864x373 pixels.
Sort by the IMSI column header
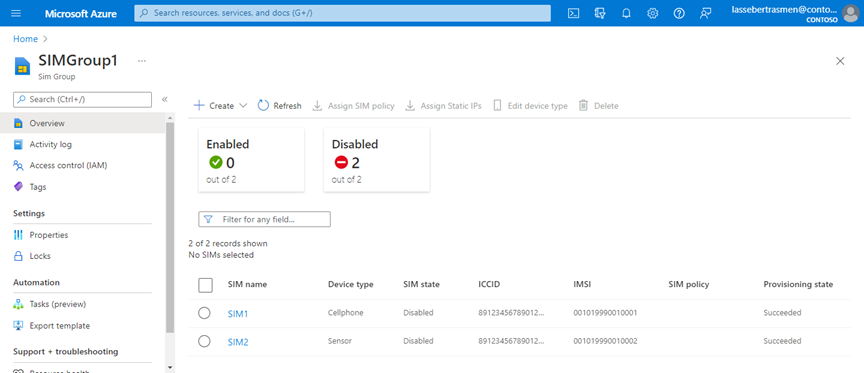pyautogui.click(x=582, y=284)
